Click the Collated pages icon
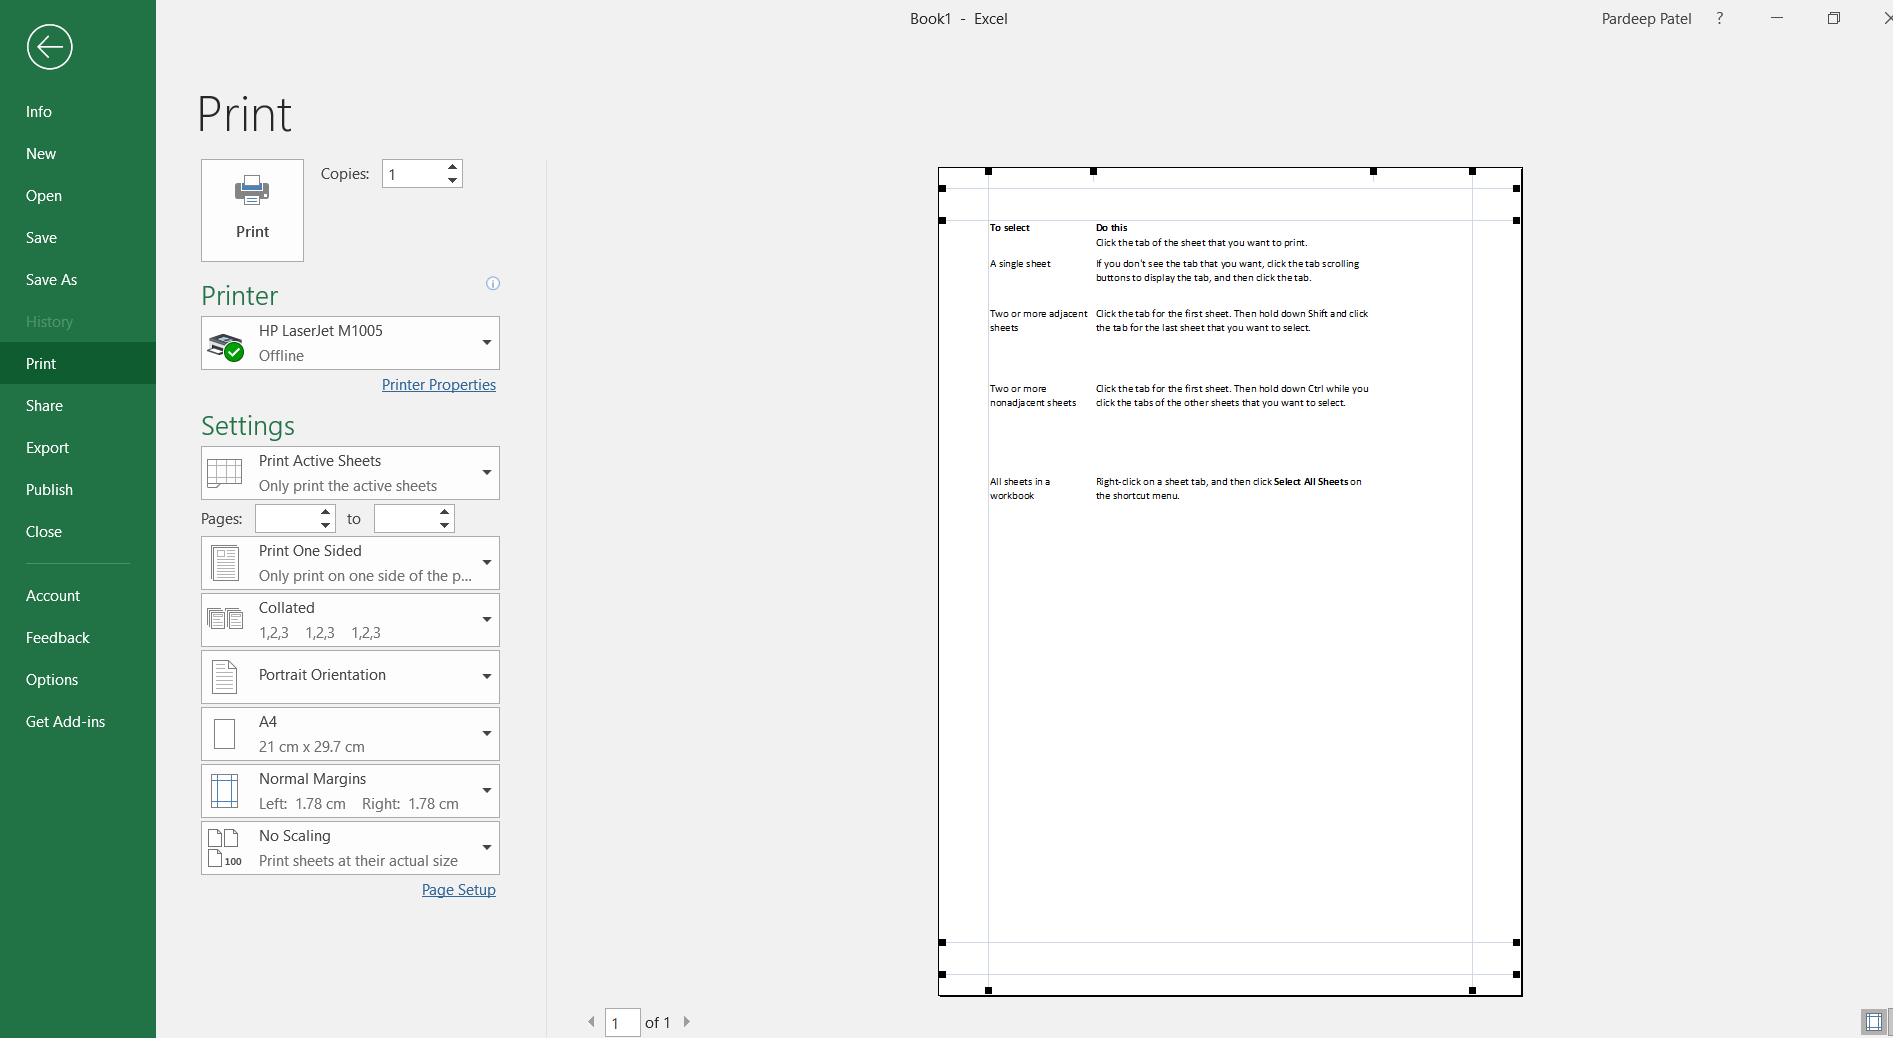Image resolution: width=1893 pixels, height=1038 pixels. point(225,619)
